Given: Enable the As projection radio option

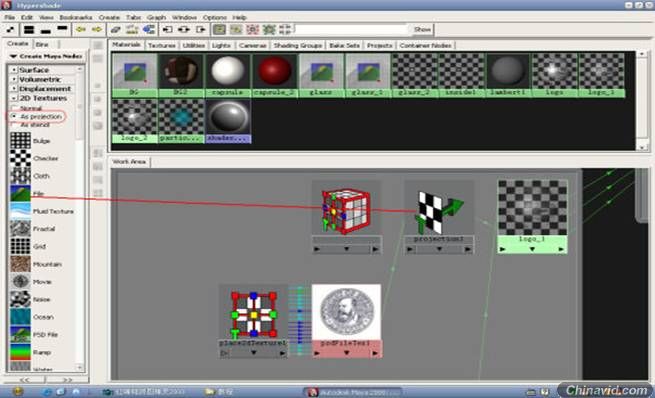Looking at the screenshot, I should [14, 116].
